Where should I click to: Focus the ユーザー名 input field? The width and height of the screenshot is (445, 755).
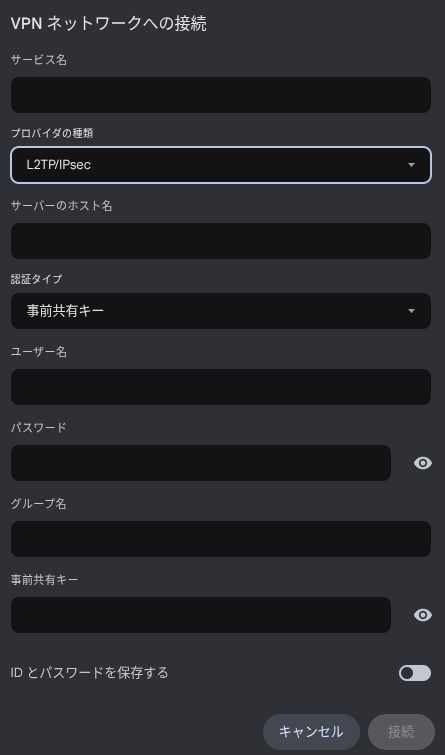[x=221, y=387]
